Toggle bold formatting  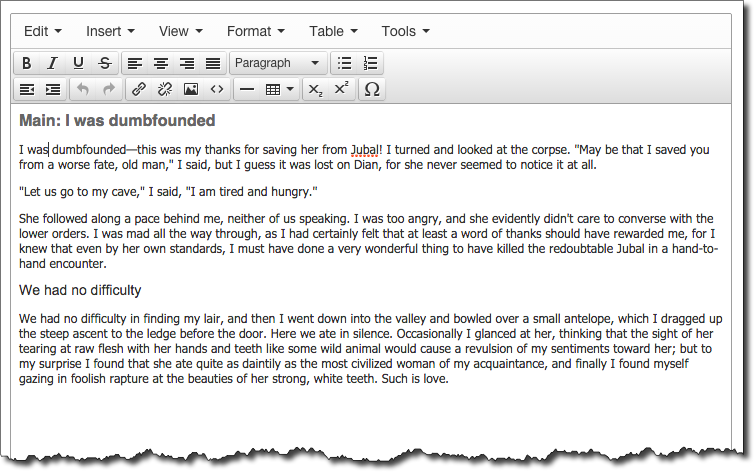click(x=27, y=63)
